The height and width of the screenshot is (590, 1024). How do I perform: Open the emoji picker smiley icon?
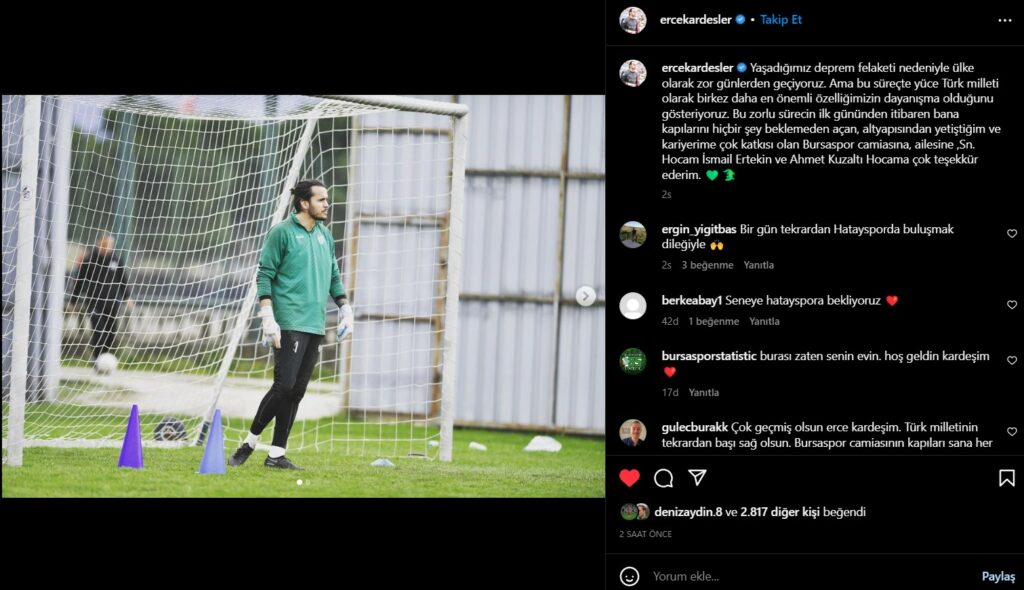click(x=630, y=576)
